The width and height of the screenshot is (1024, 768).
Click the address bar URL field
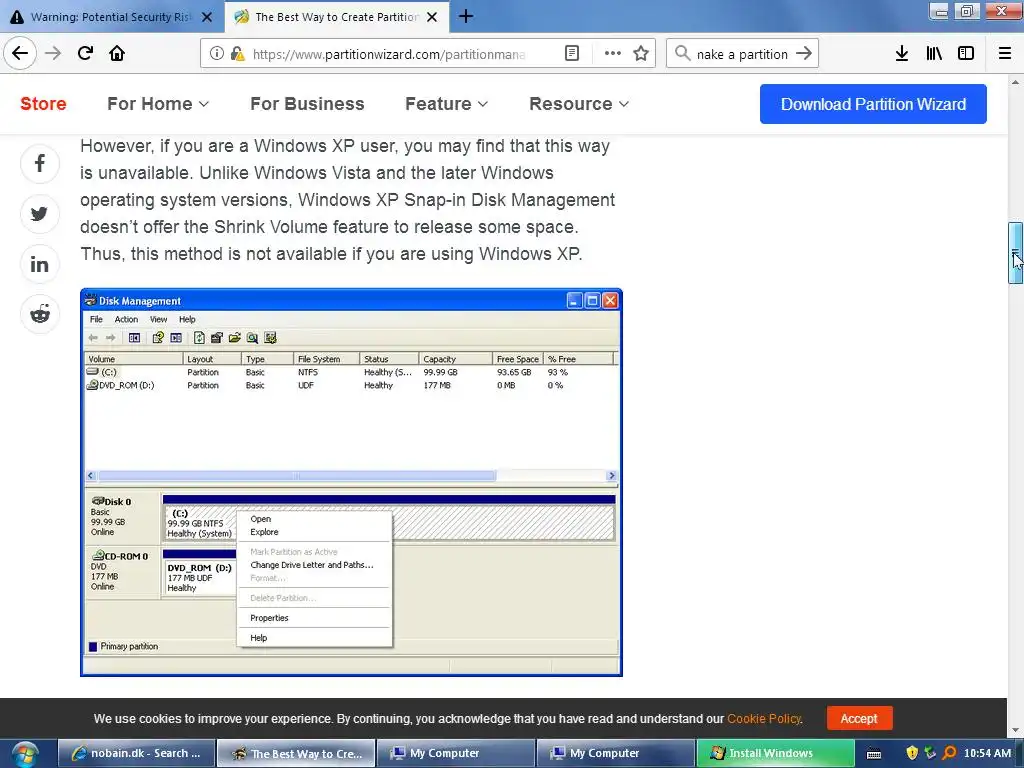(x=389, y=54)
